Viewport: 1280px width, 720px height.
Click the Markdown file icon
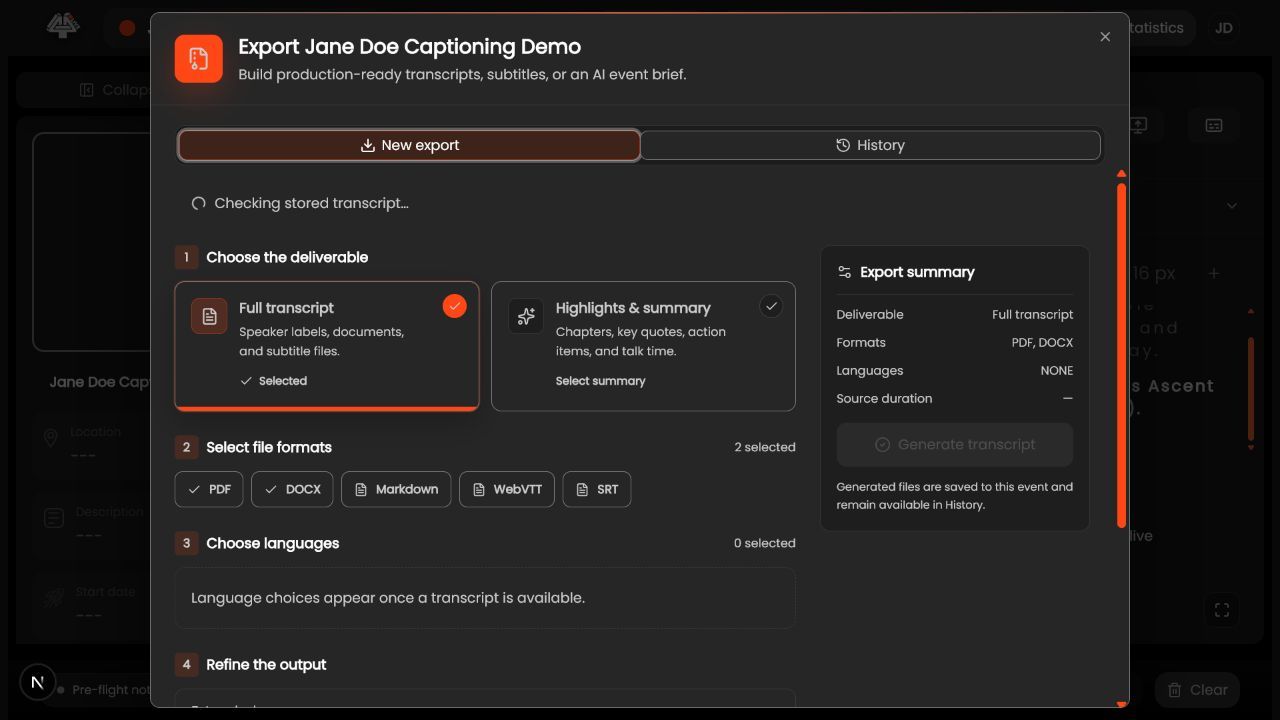(361, 490)
